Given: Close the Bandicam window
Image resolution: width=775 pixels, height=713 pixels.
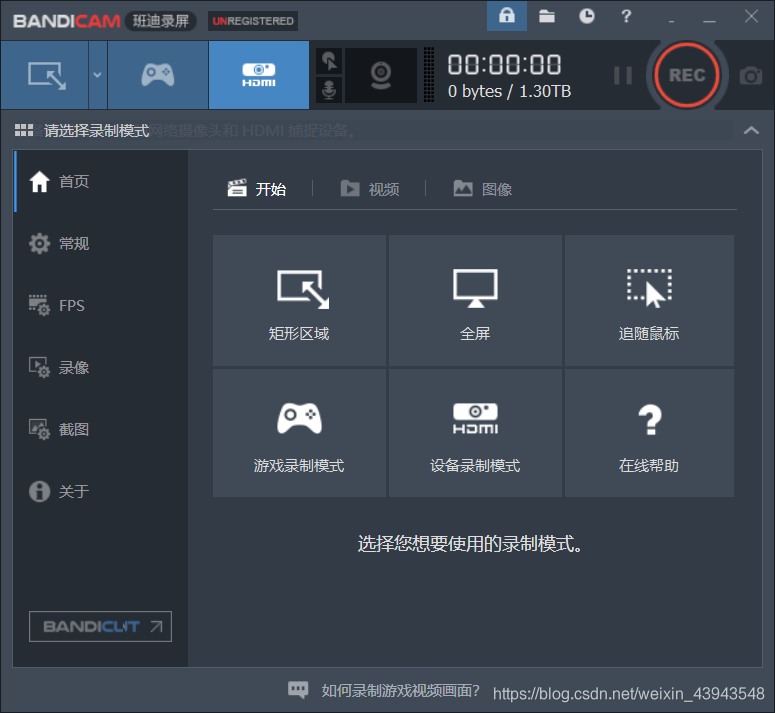Looking at the screenshot, I should 751,16.
